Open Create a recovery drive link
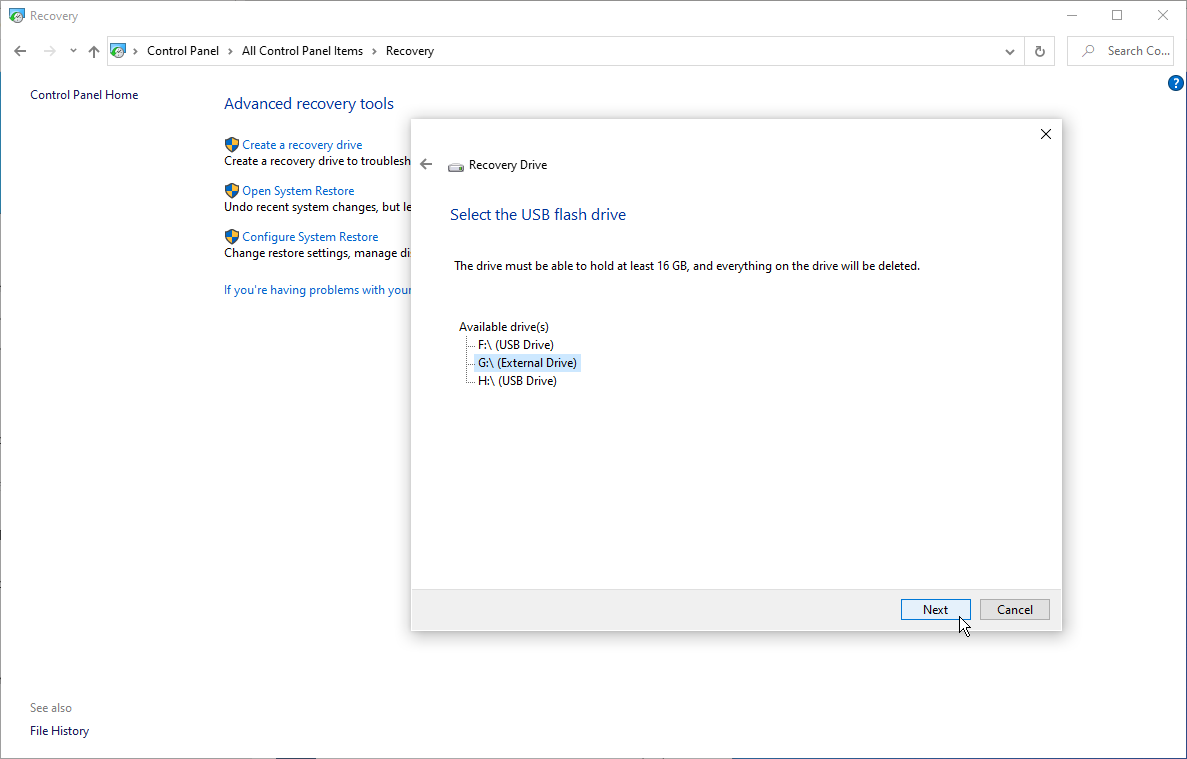 click(x=302, y=145)
